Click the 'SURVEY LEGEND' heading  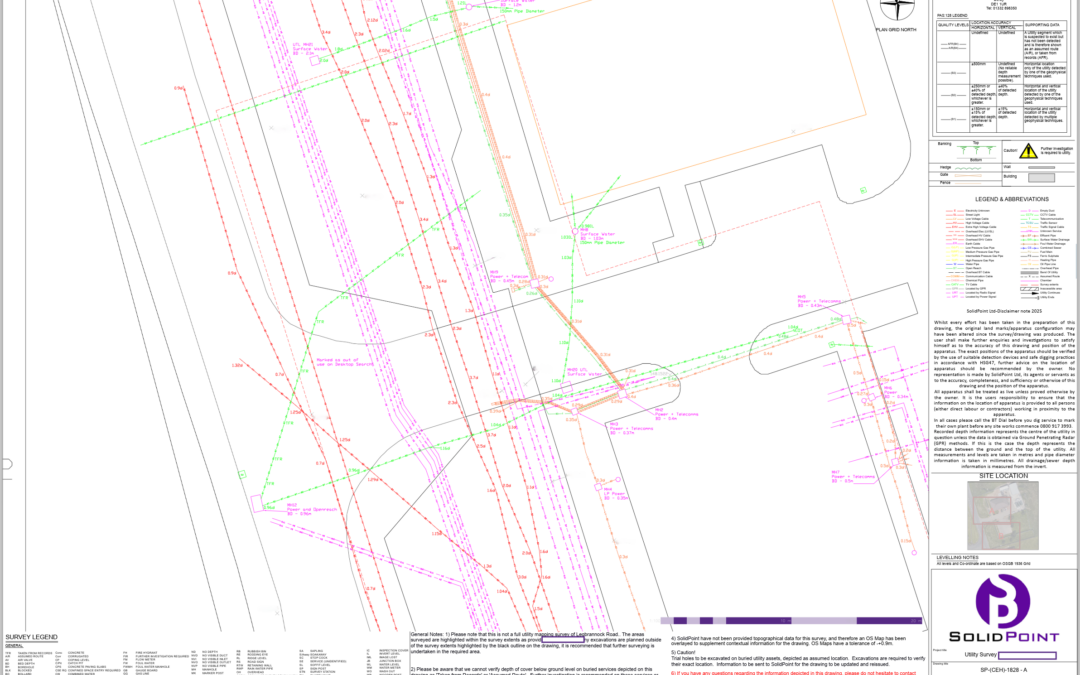click(32, 637)
